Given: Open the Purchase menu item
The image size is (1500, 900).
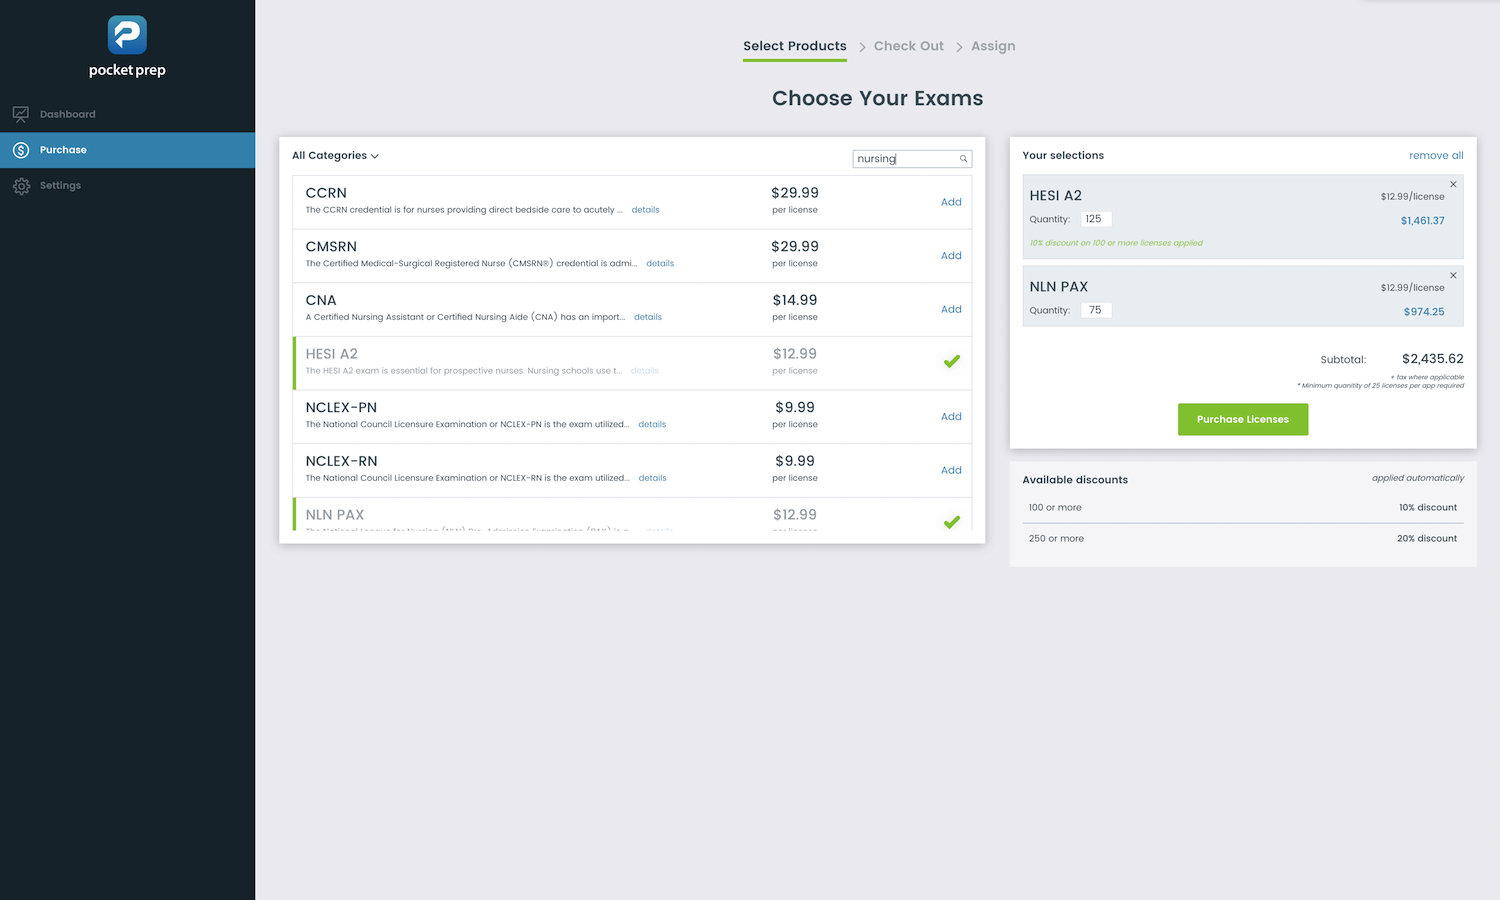Looking at the screenshot, I should [127, 150].
